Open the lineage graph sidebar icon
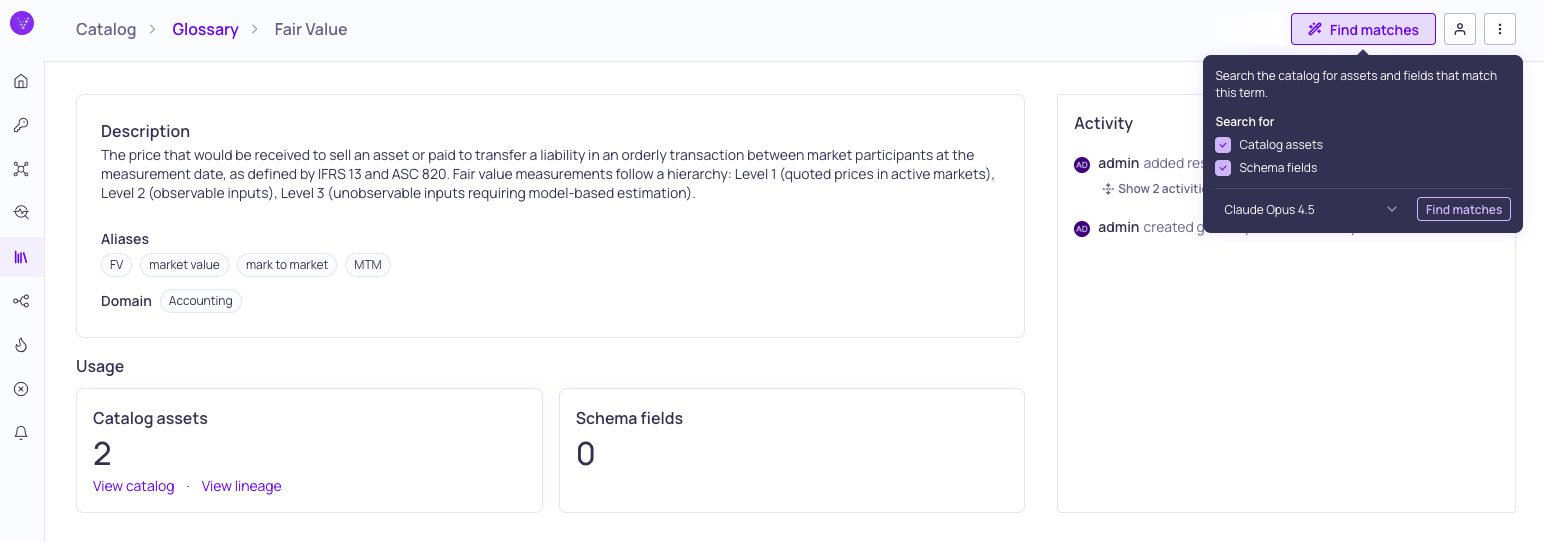 [x=21, y=301]
